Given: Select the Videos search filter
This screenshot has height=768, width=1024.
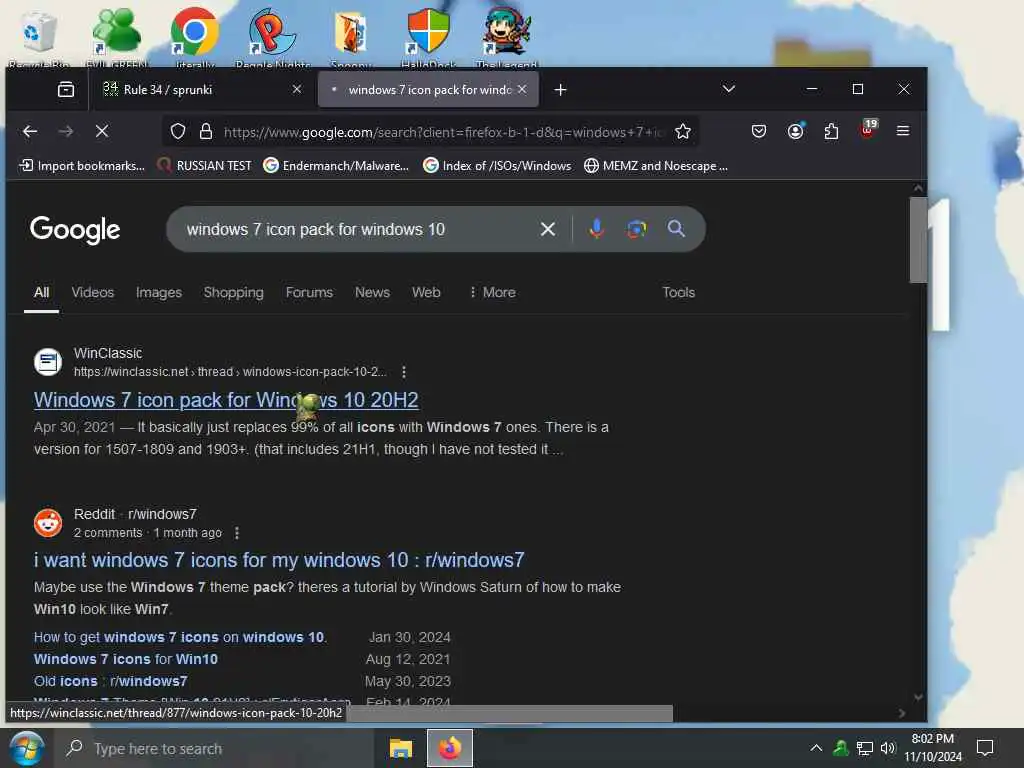Looking at the screenshot, I should (93, 293).
